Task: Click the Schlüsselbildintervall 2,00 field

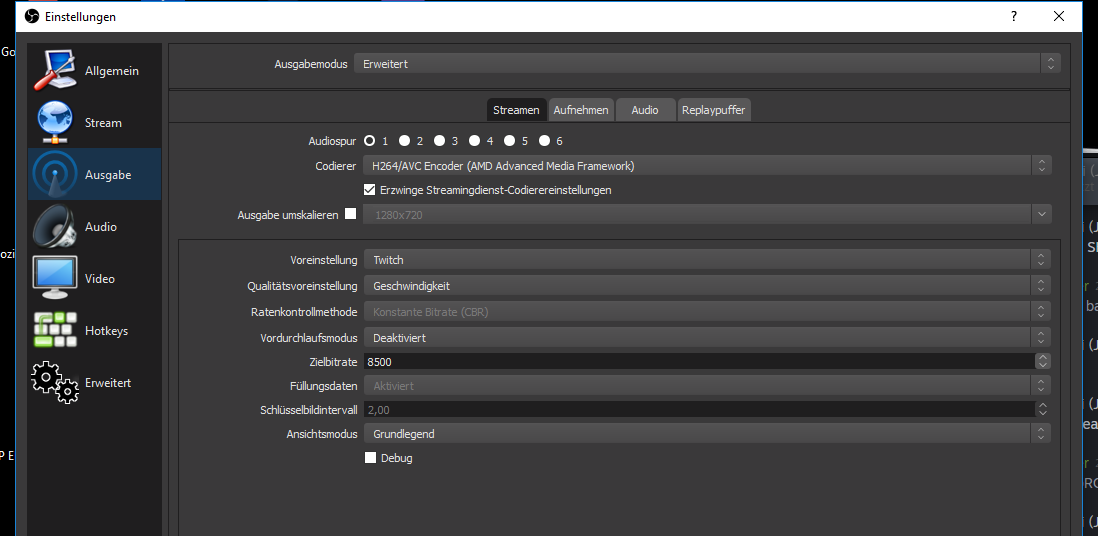Action: click(x=698, y=410)
